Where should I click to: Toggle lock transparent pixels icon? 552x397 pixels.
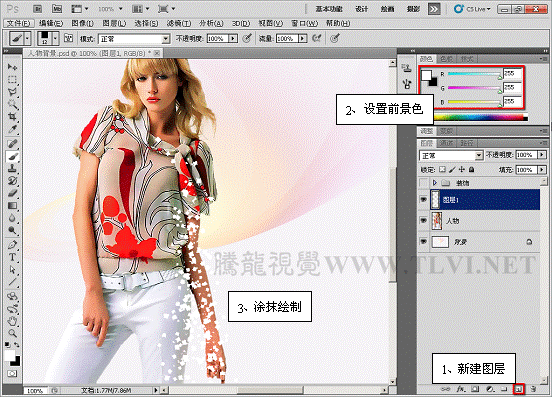coord(443,170)
